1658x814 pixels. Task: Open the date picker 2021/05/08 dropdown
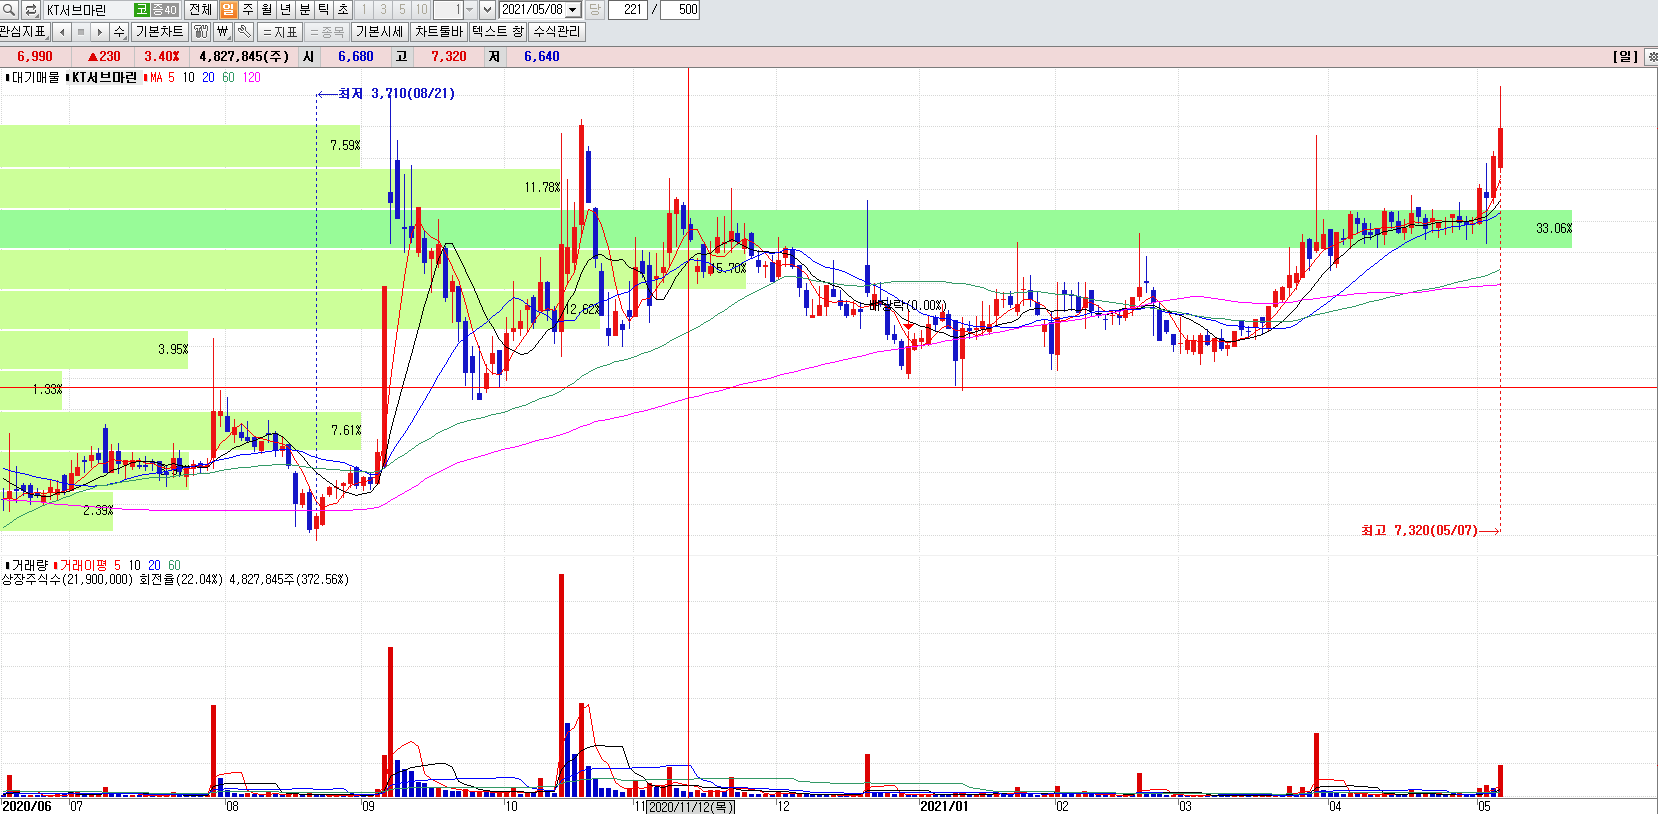573,10
